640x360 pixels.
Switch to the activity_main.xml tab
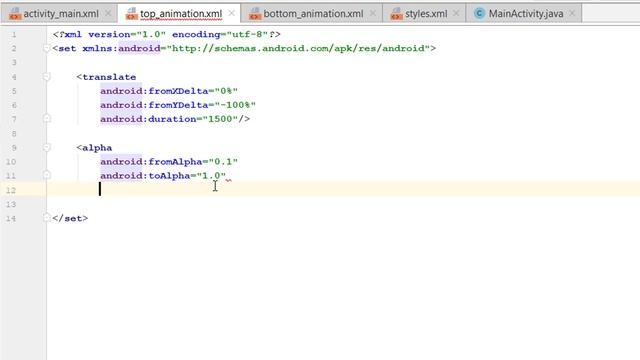(x=60, y=14)
